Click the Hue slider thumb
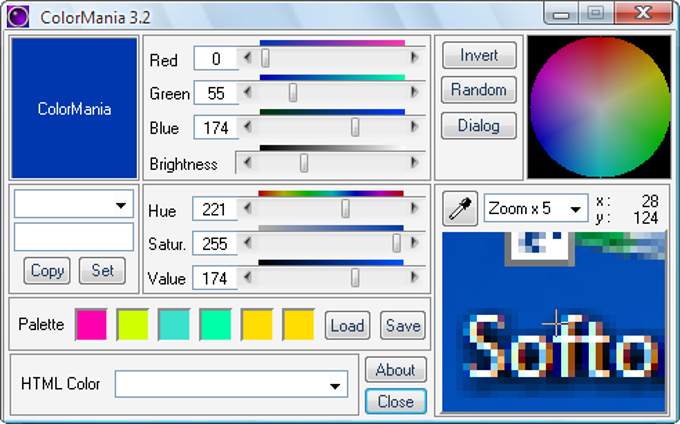Image resolution: width=680 pixels, height=424 pixels. pyautogui.click(x=345, y=209)
